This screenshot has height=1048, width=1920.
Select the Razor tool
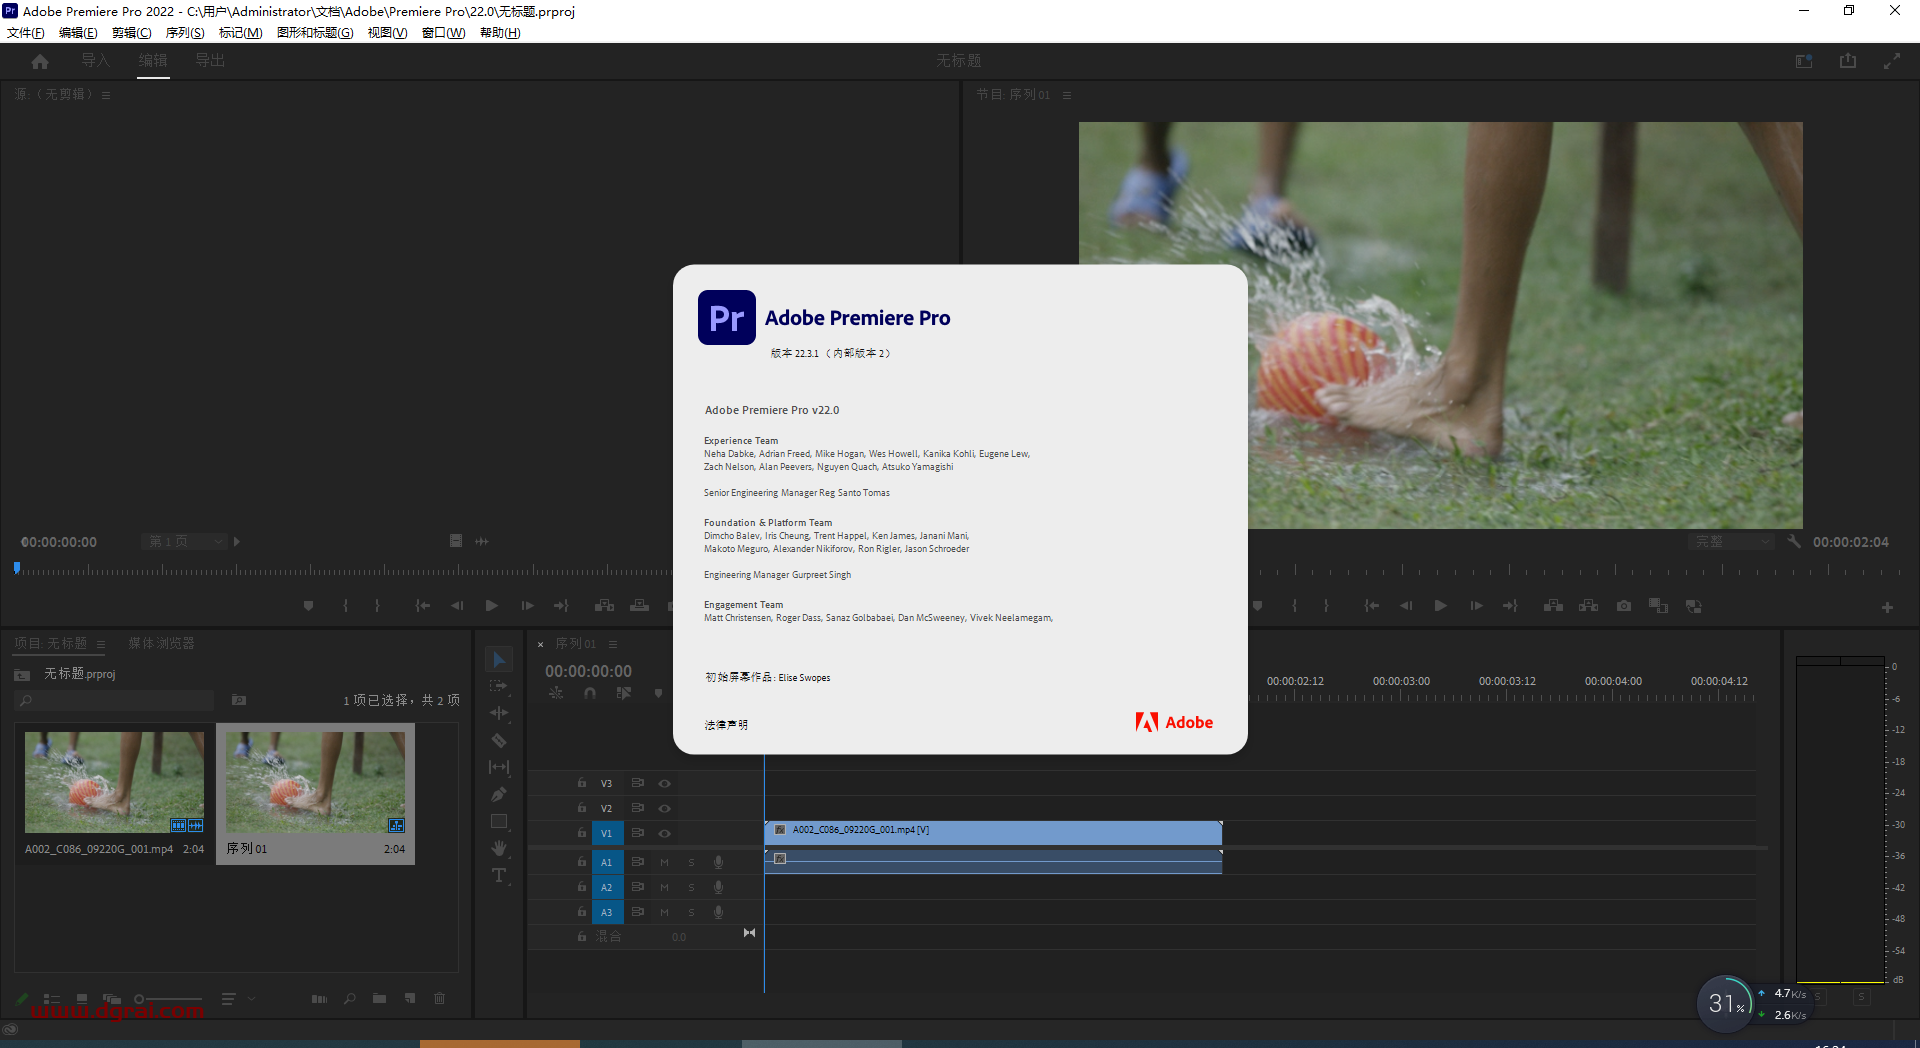click(x=499, y=740)
